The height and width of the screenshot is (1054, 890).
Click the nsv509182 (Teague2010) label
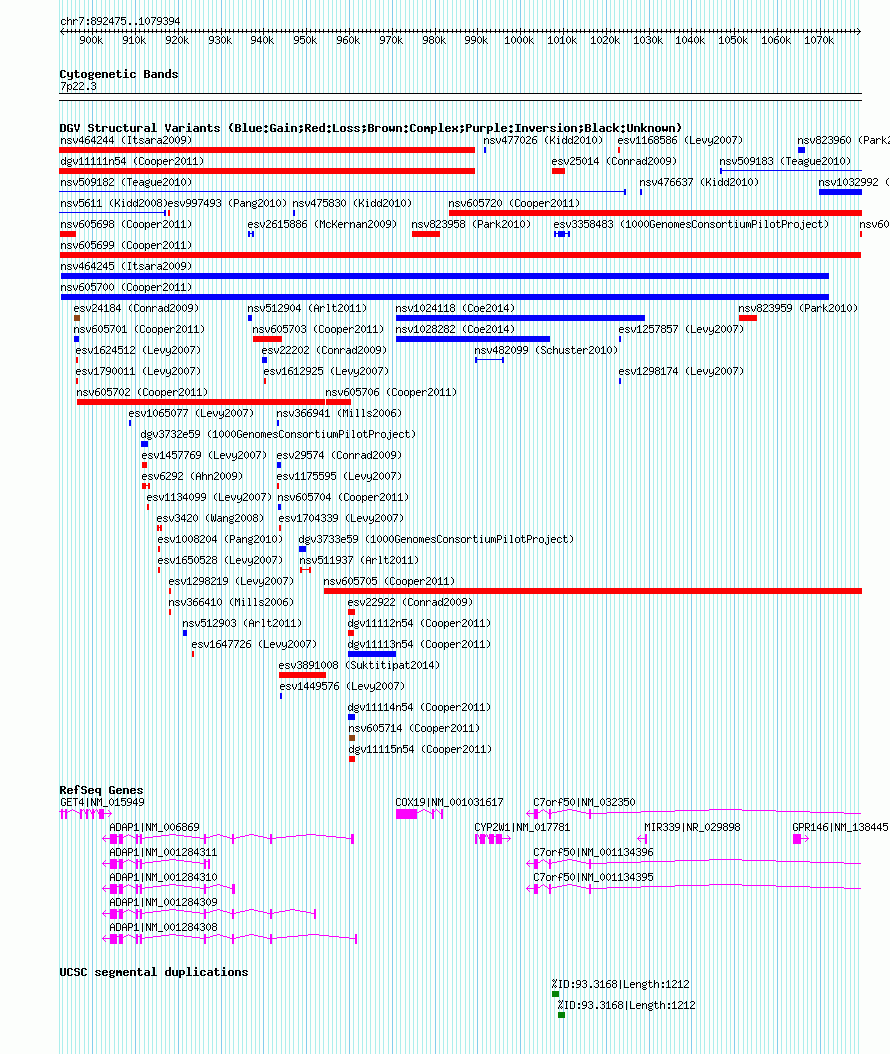point(126,182)
